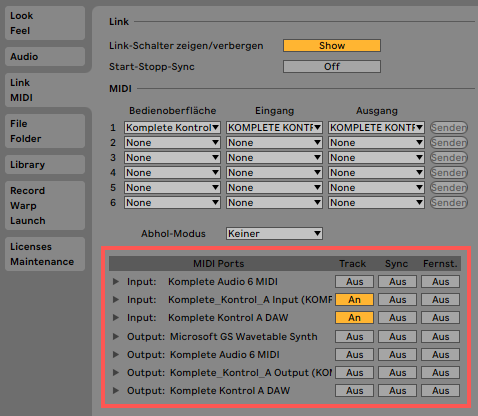The height and width of the screenshot is (416, 478).
Task: Open Eingang dropdown in row 1
Action: [x=274, y=128]
